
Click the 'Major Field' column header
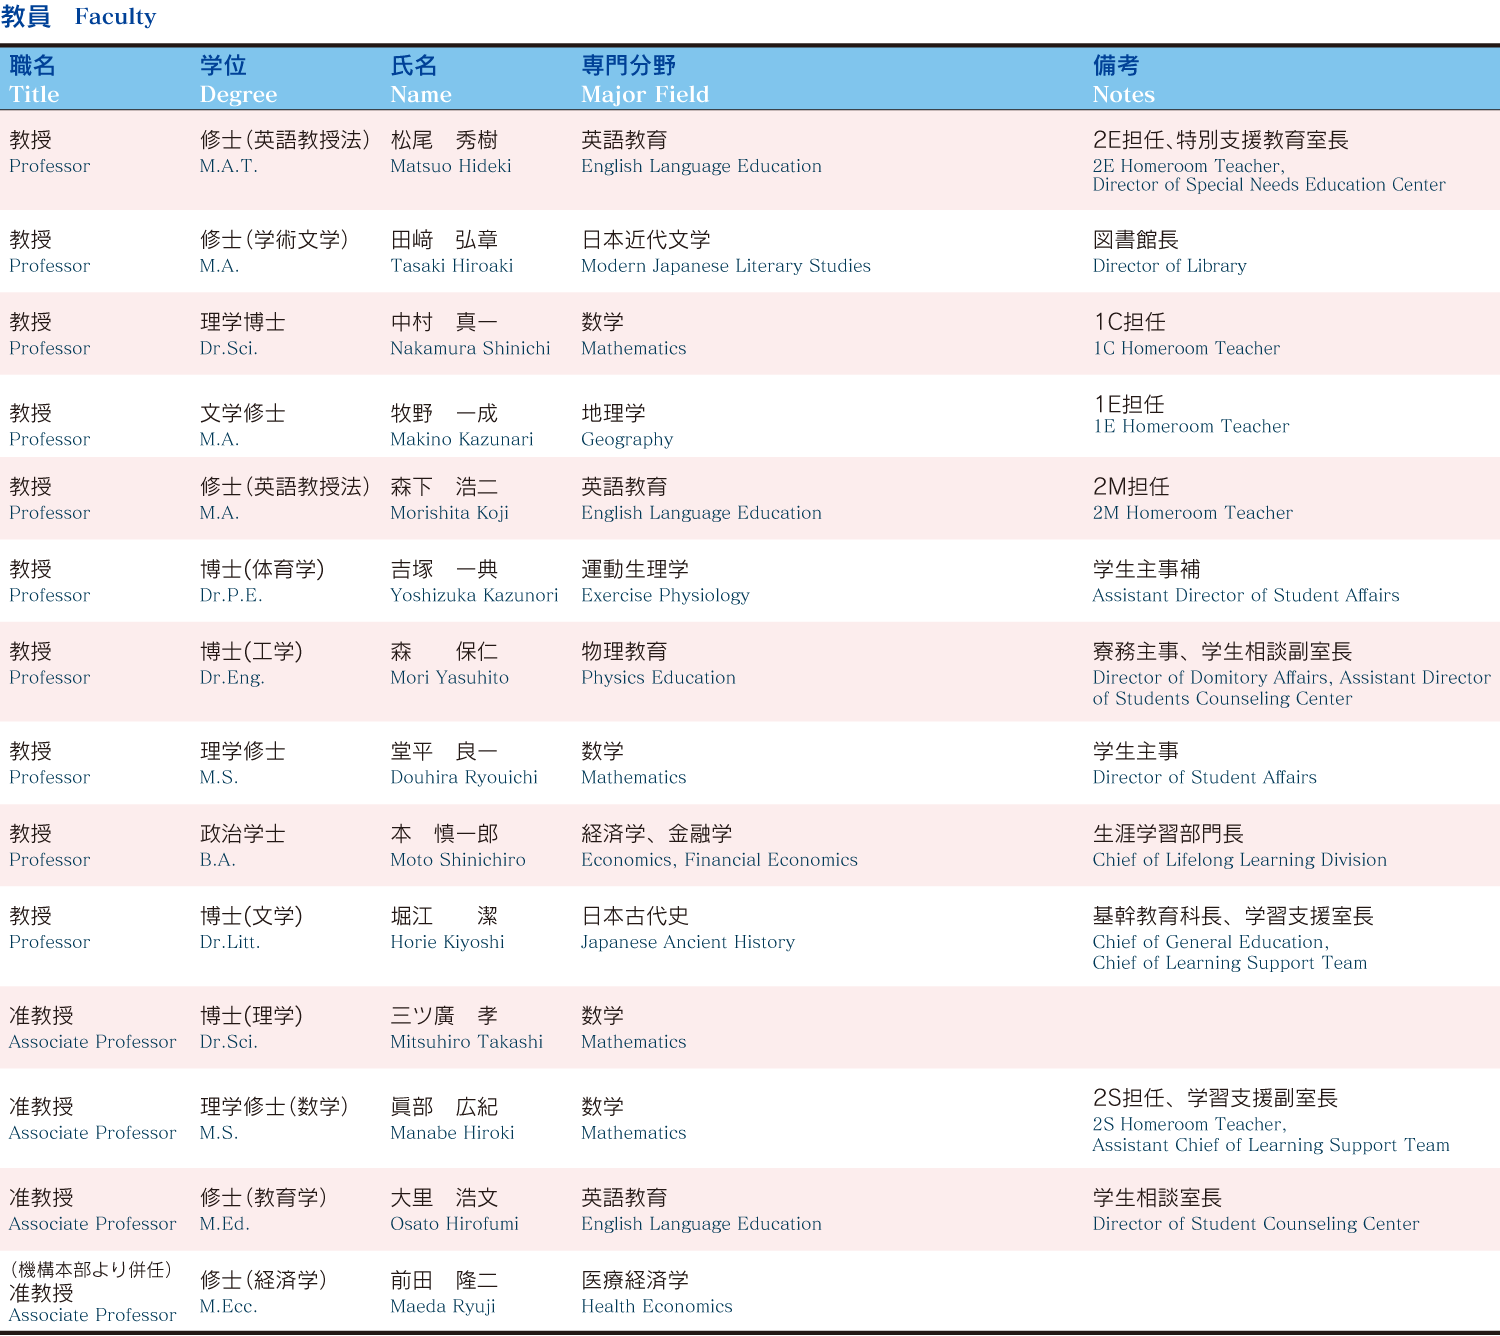coord(645,95)
